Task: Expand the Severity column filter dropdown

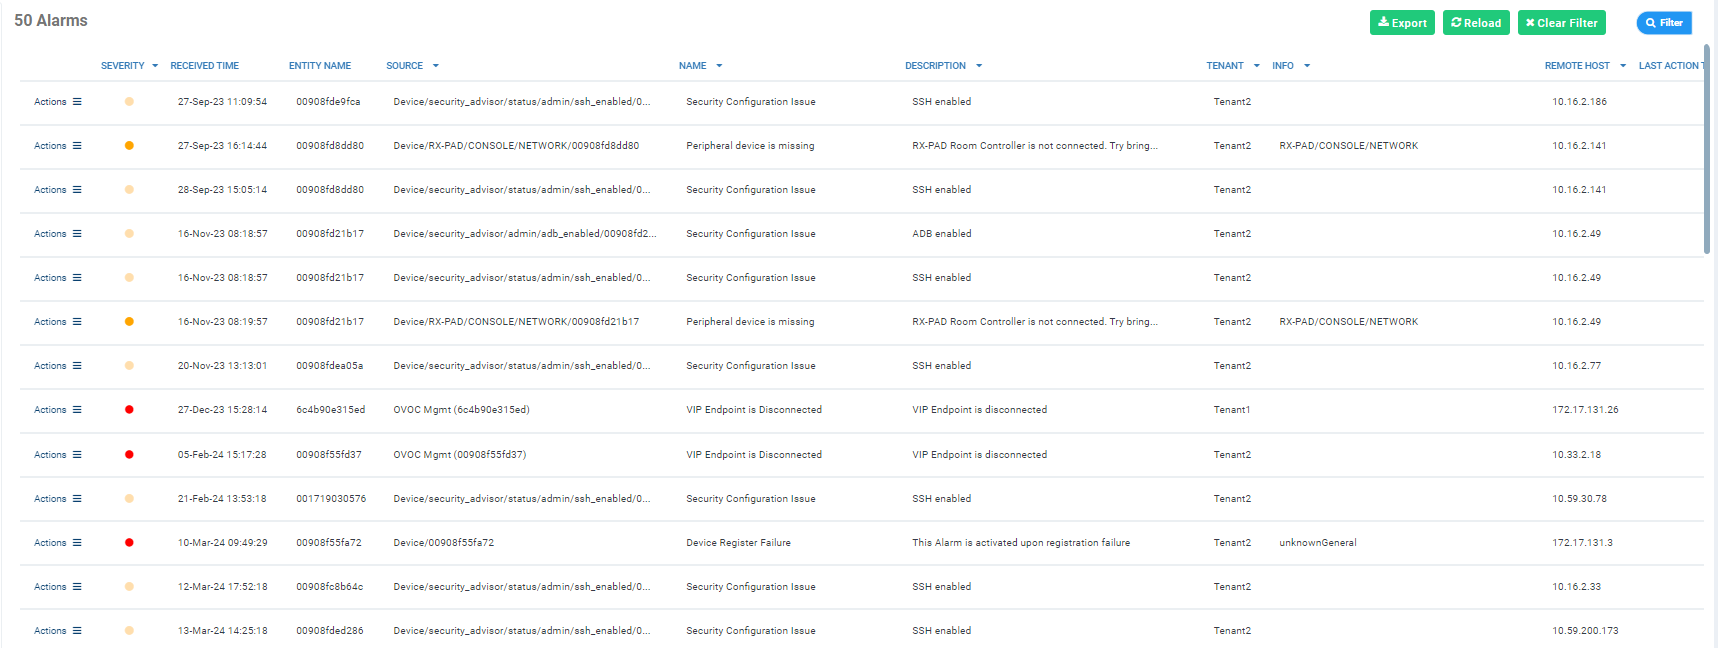Action: pos(155,66)
